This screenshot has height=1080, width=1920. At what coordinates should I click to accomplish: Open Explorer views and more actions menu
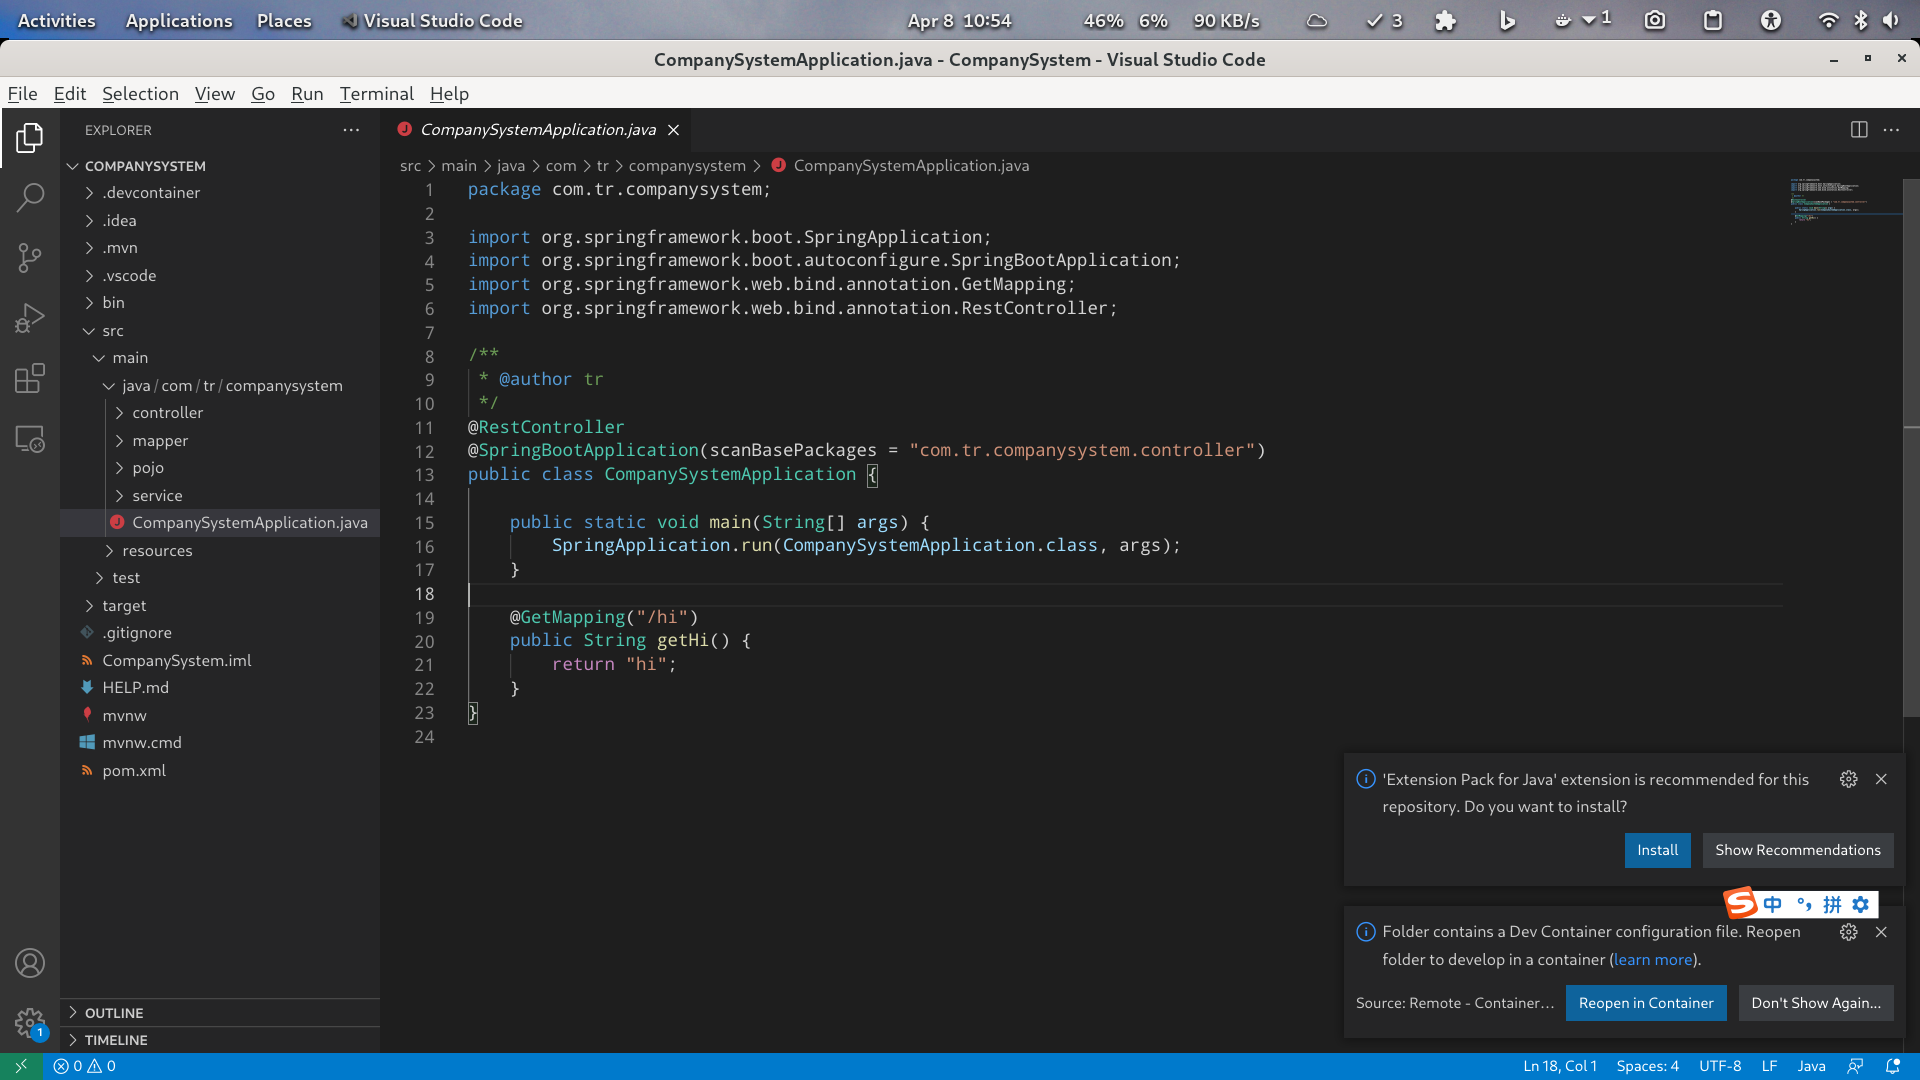coord(351,130)
